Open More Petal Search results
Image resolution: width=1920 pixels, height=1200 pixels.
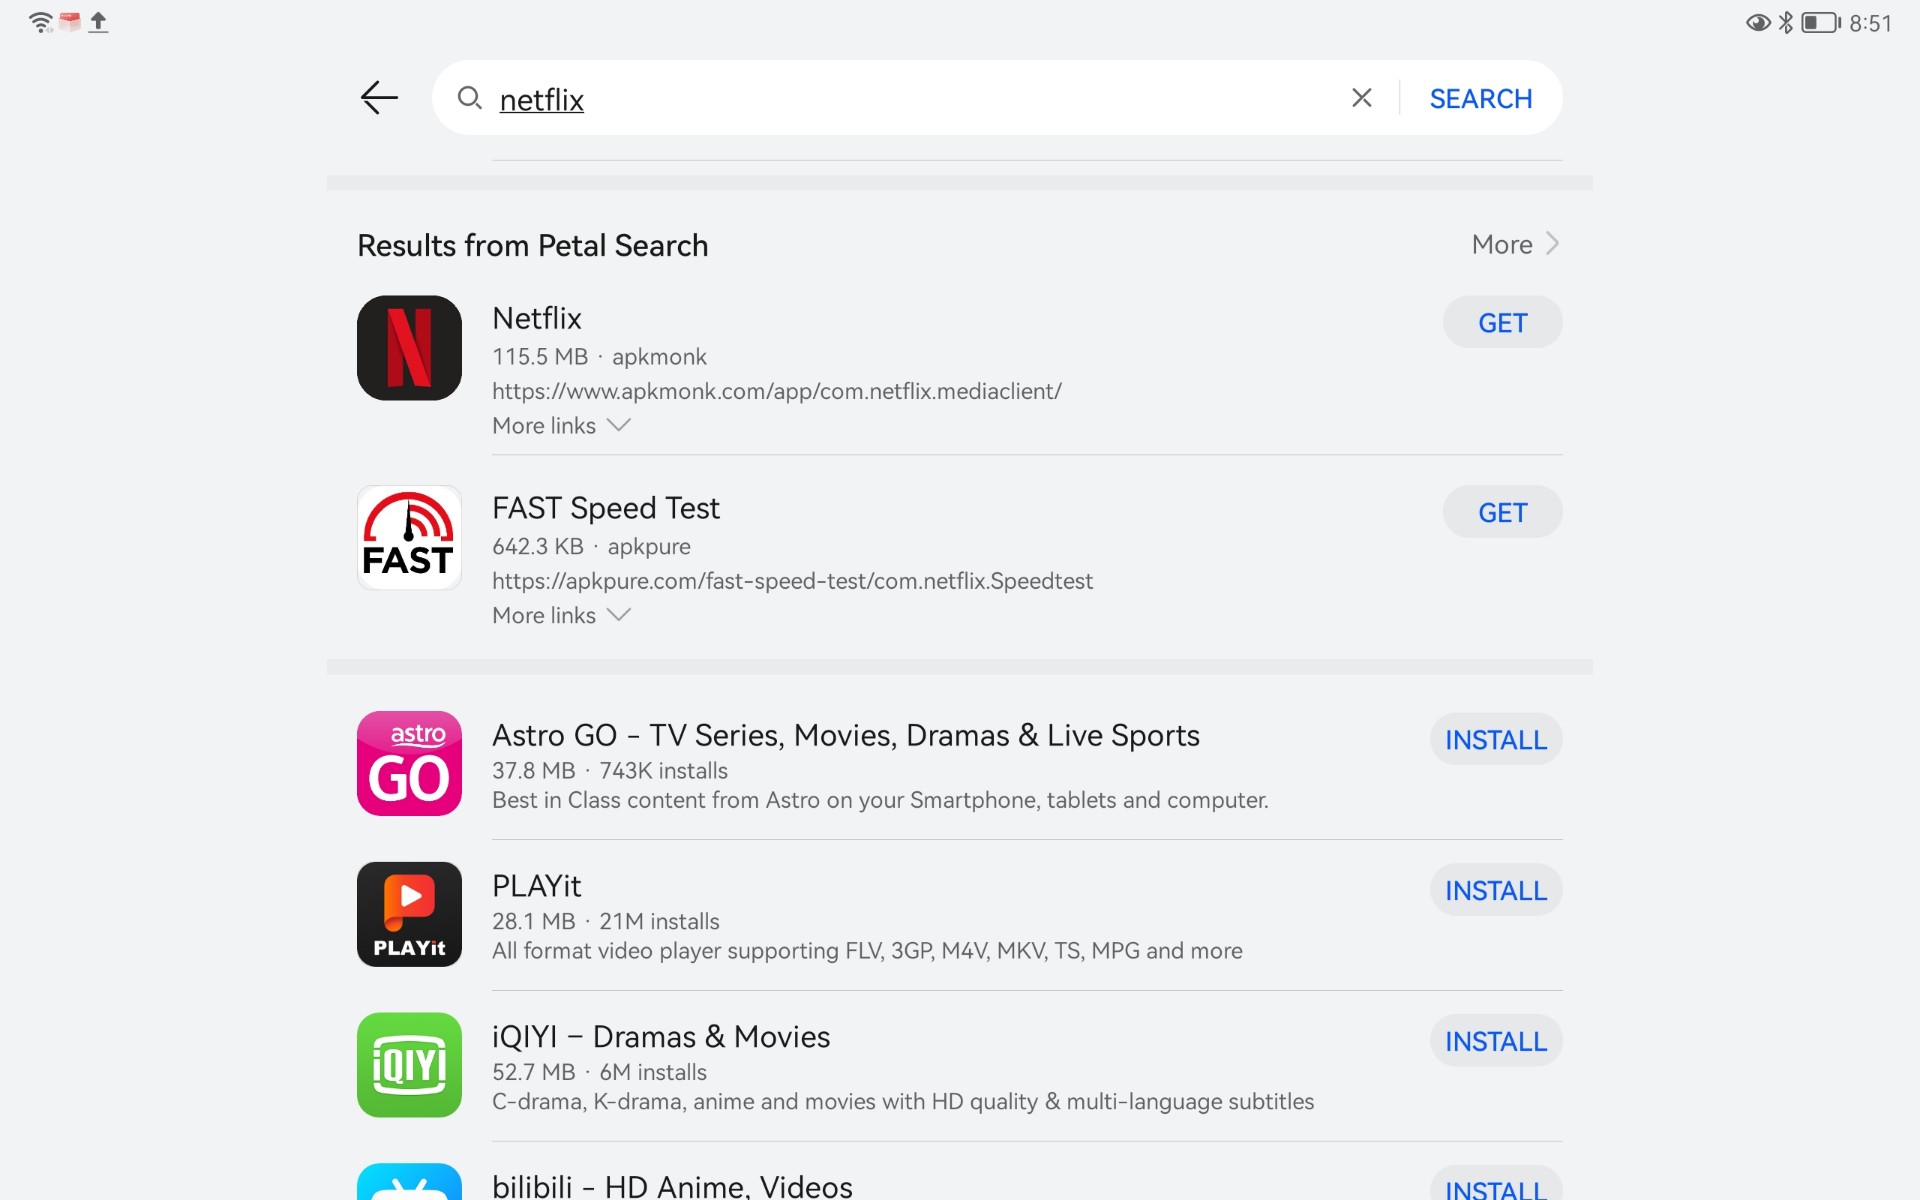1515,244
